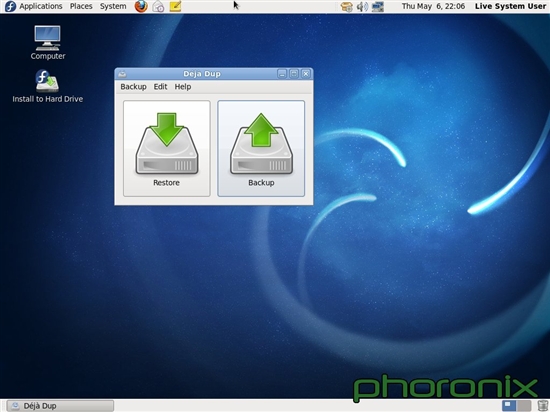Open the Help menu in Deja Dup
550x412 pixels.
pyautogui.click(x=183, y=87)
